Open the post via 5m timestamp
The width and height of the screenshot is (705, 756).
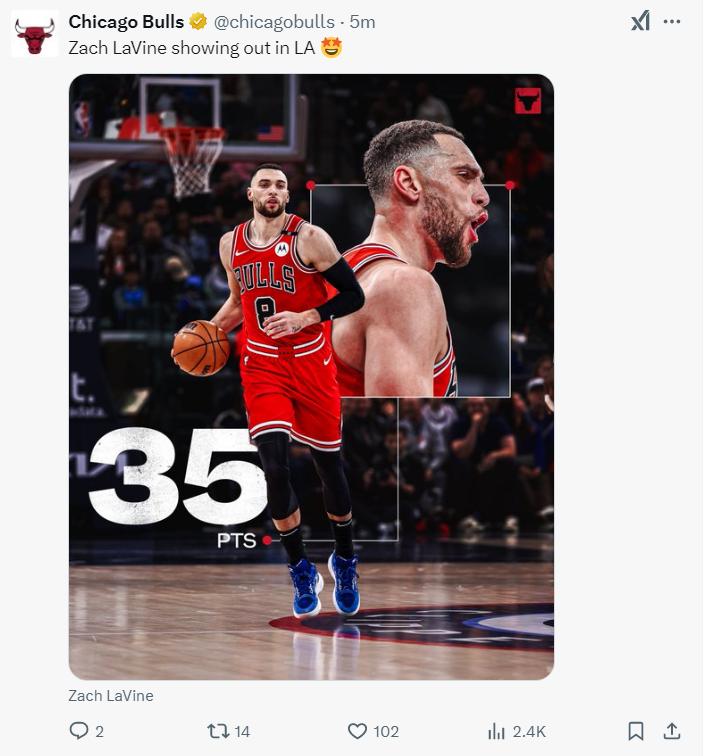click(362, 22)
